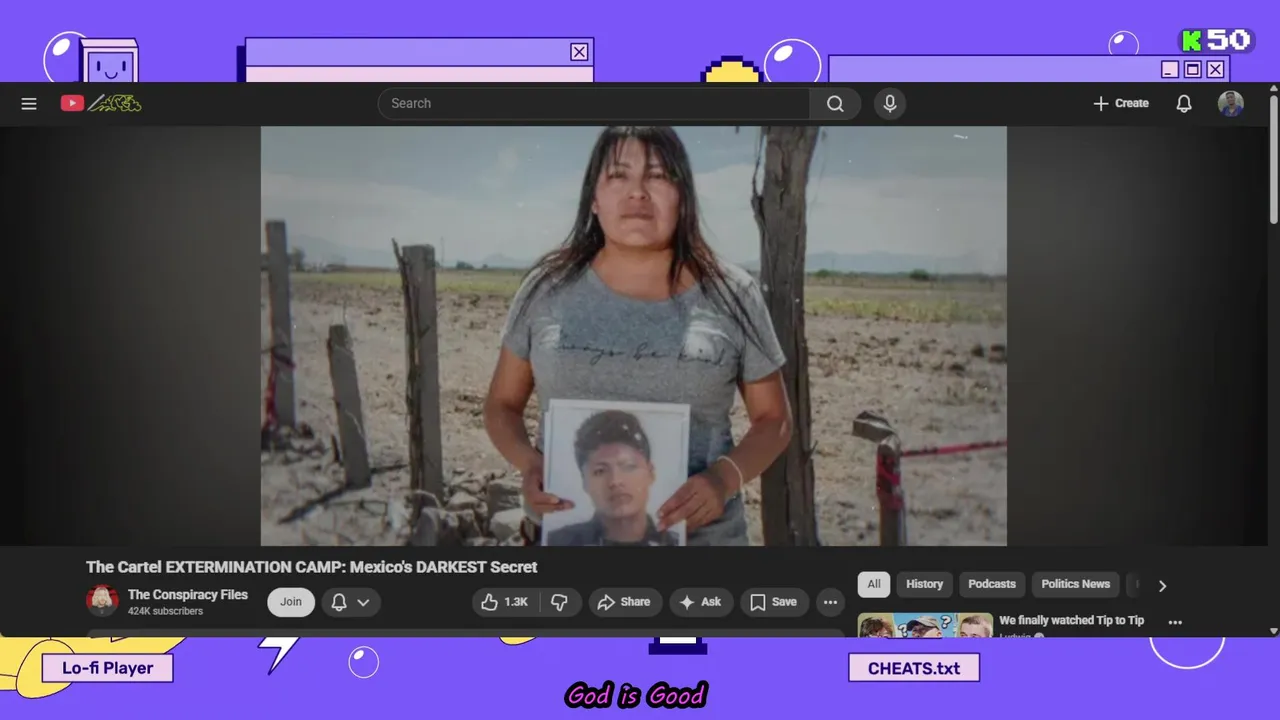Open the Lo-fi Player label
This screenshot has height=720, width=1280.
coord(108,668)
